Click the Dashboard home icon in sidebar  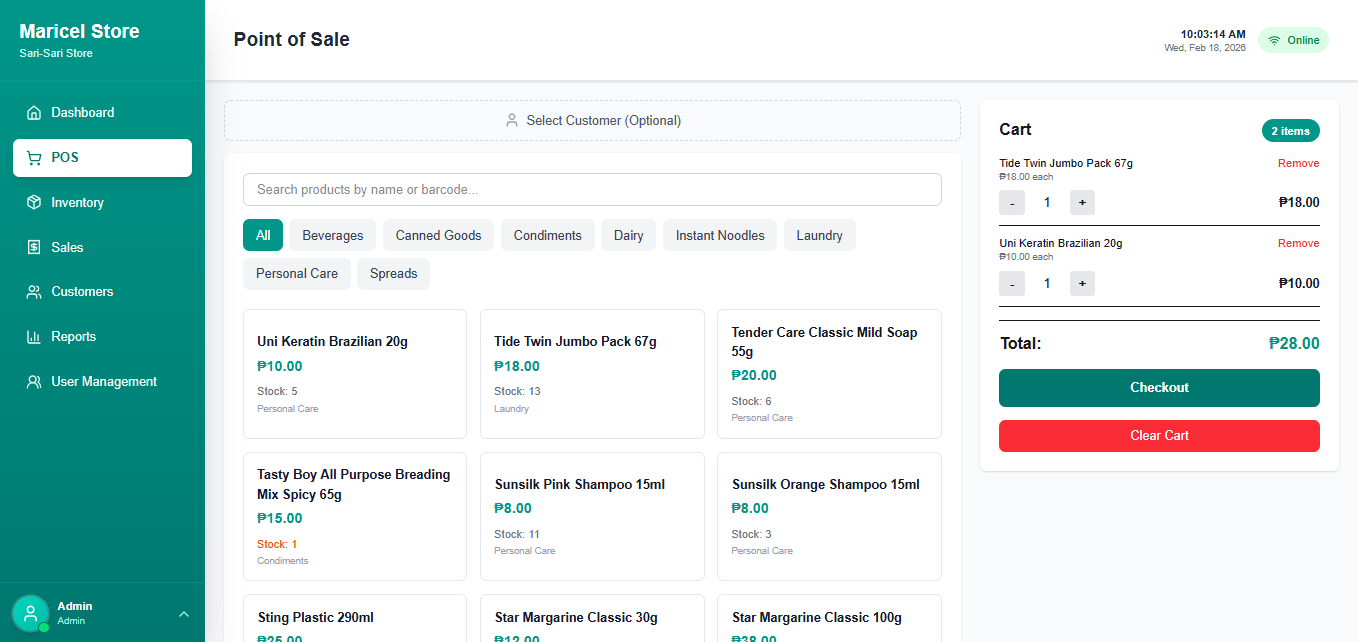[x=34, y=113]
